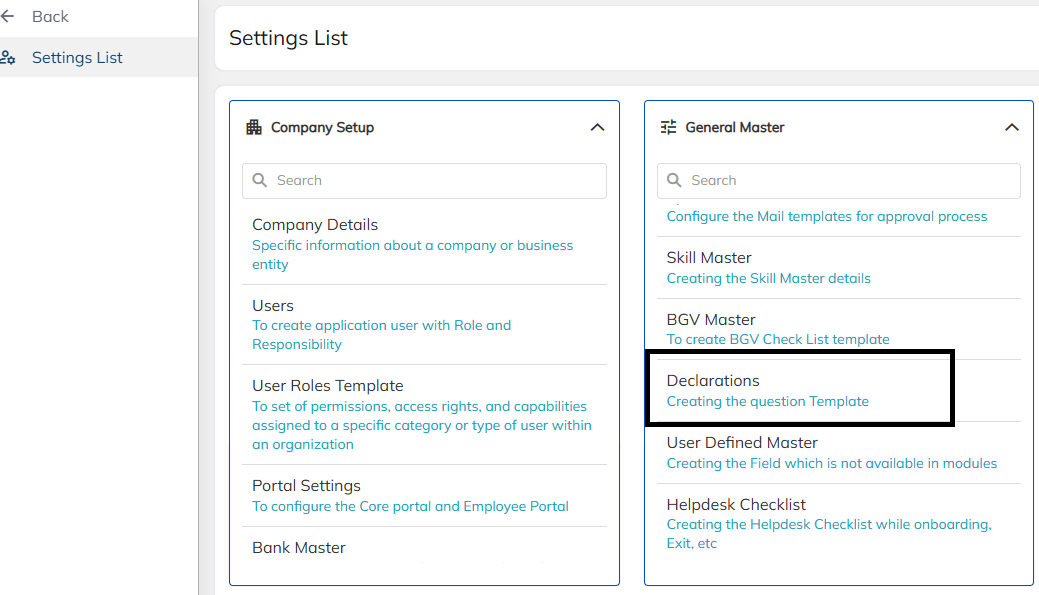
Task: Open Company Details settings
Action: pyautogui.click(x=424, y=244)
